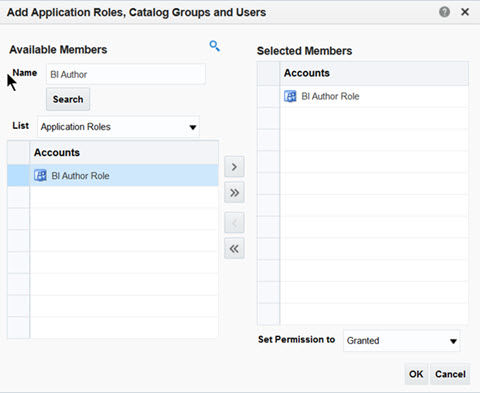Click the Remove single left arrow button
The width and height of the screenshot is (480, 393).
pyautogui.click(x=234, y=223)
